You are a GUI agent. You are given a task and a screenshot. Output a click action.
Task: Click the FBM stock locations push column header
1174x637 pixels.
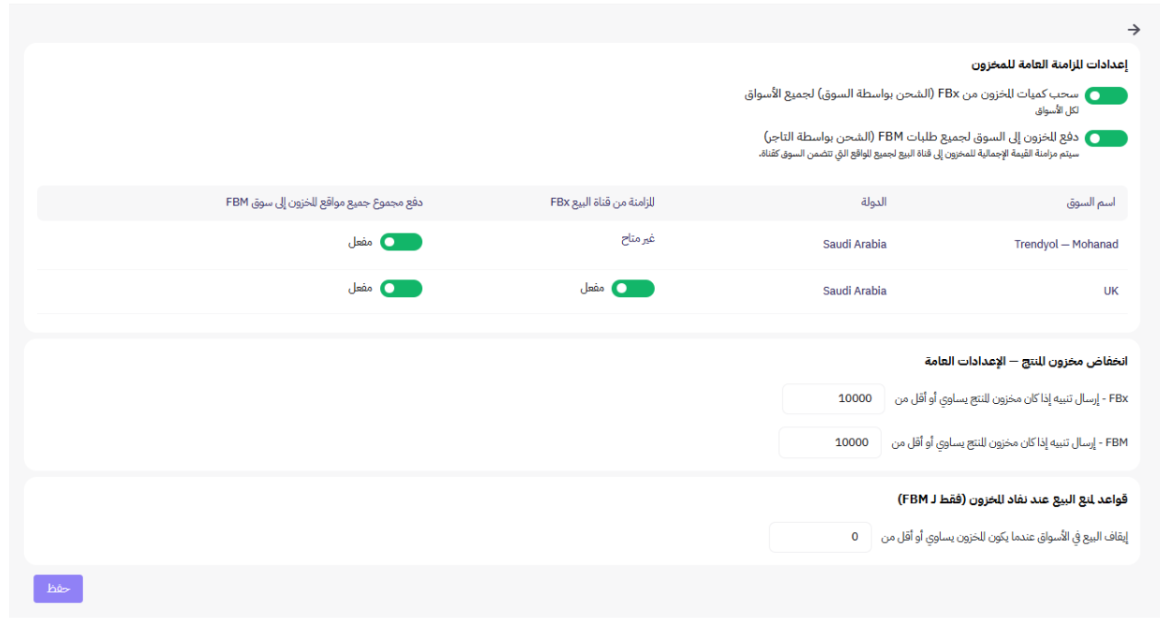pos(323,202)
